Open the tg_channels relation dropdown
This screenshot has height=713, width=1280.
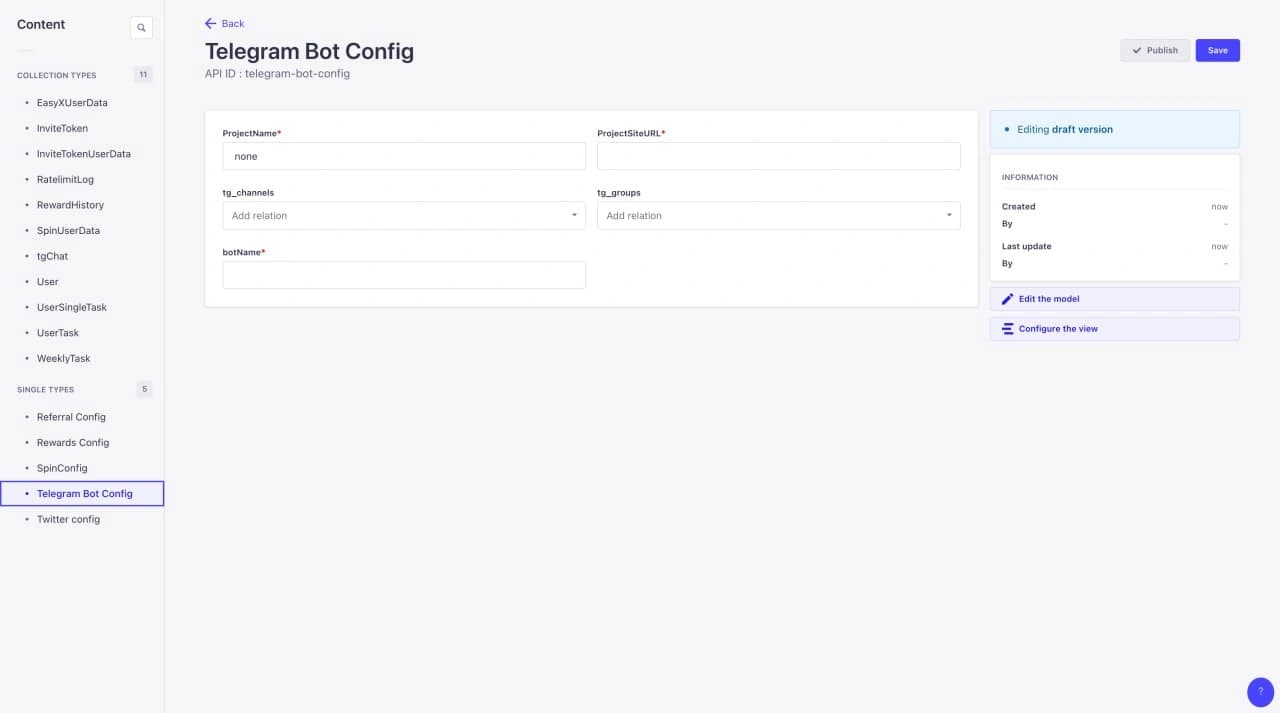click(404, 216)
